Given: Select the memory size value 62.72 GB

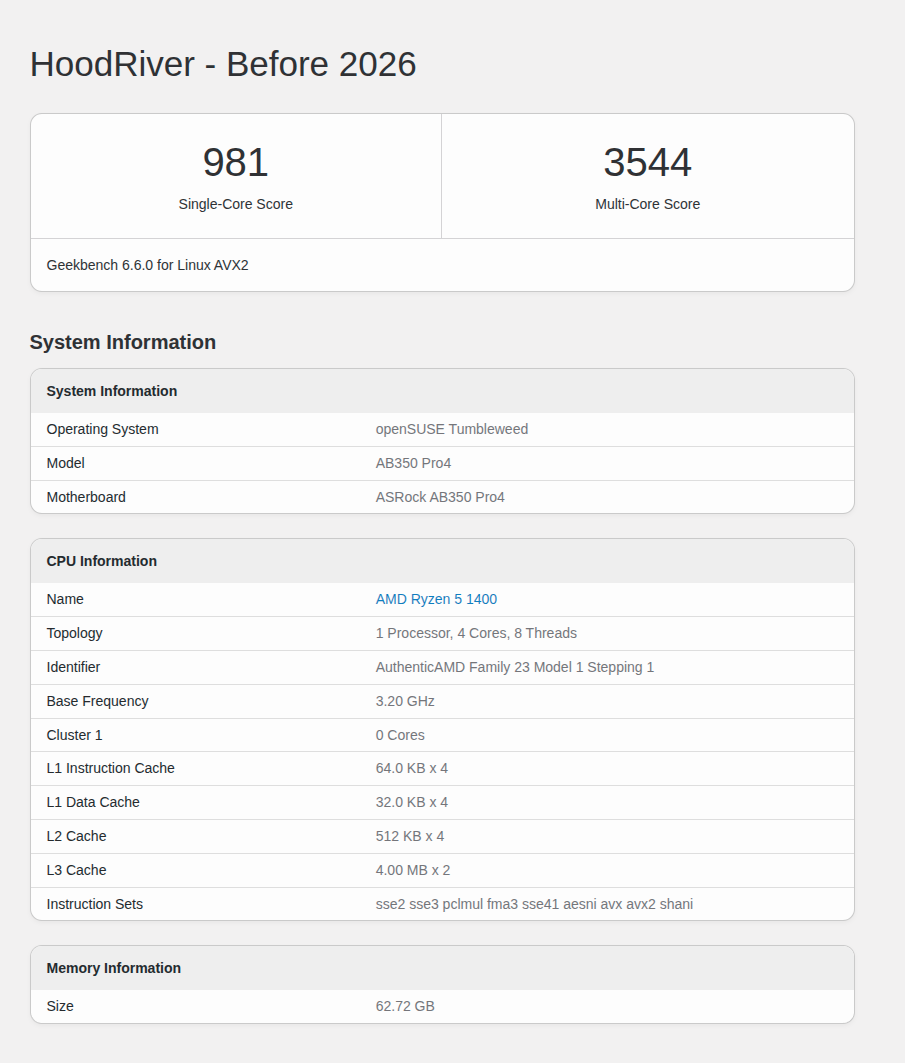Looking at the screenshot, I should (405, 1006).
